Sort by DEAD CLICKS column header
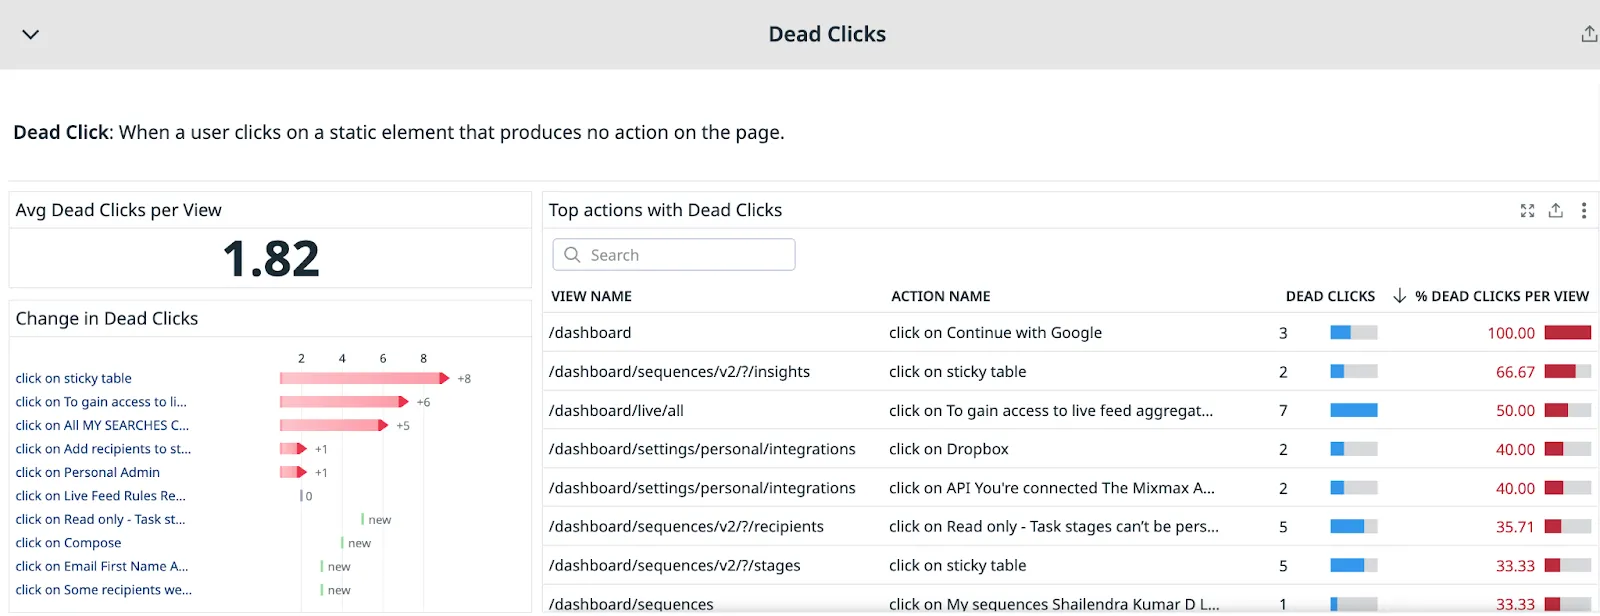Image resolution: width=1600 pixels, height=616 pixels. (1330, 296)
